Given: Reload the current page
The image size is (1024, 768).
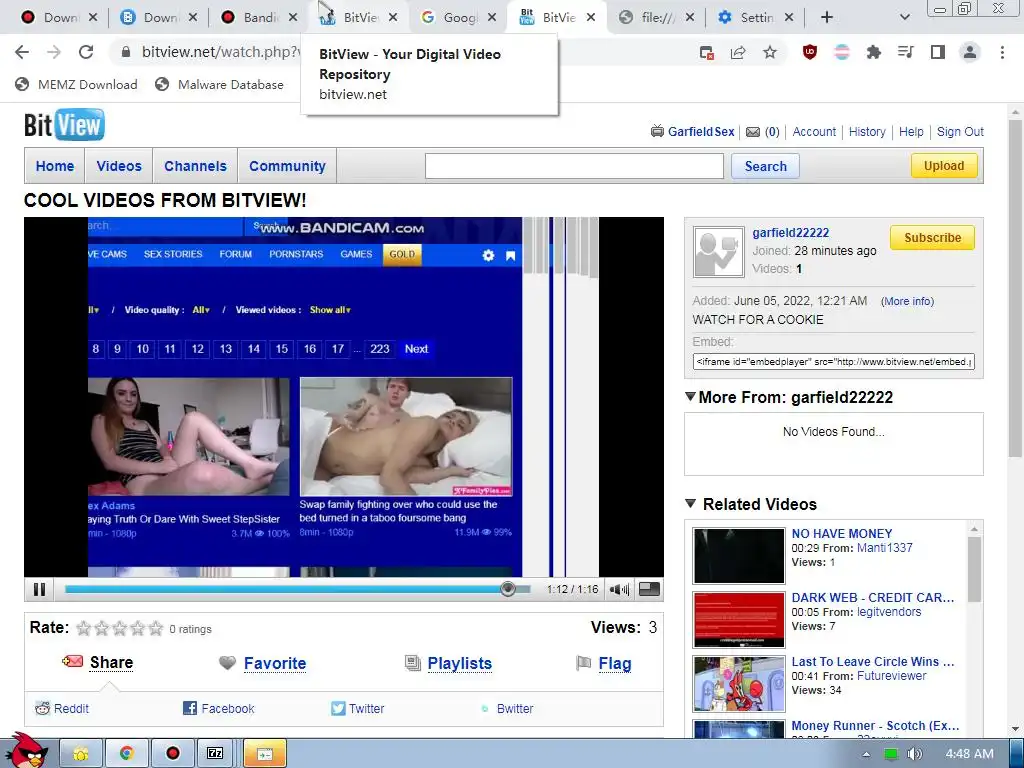Looking at the screenshot, I should click(86, 52).
